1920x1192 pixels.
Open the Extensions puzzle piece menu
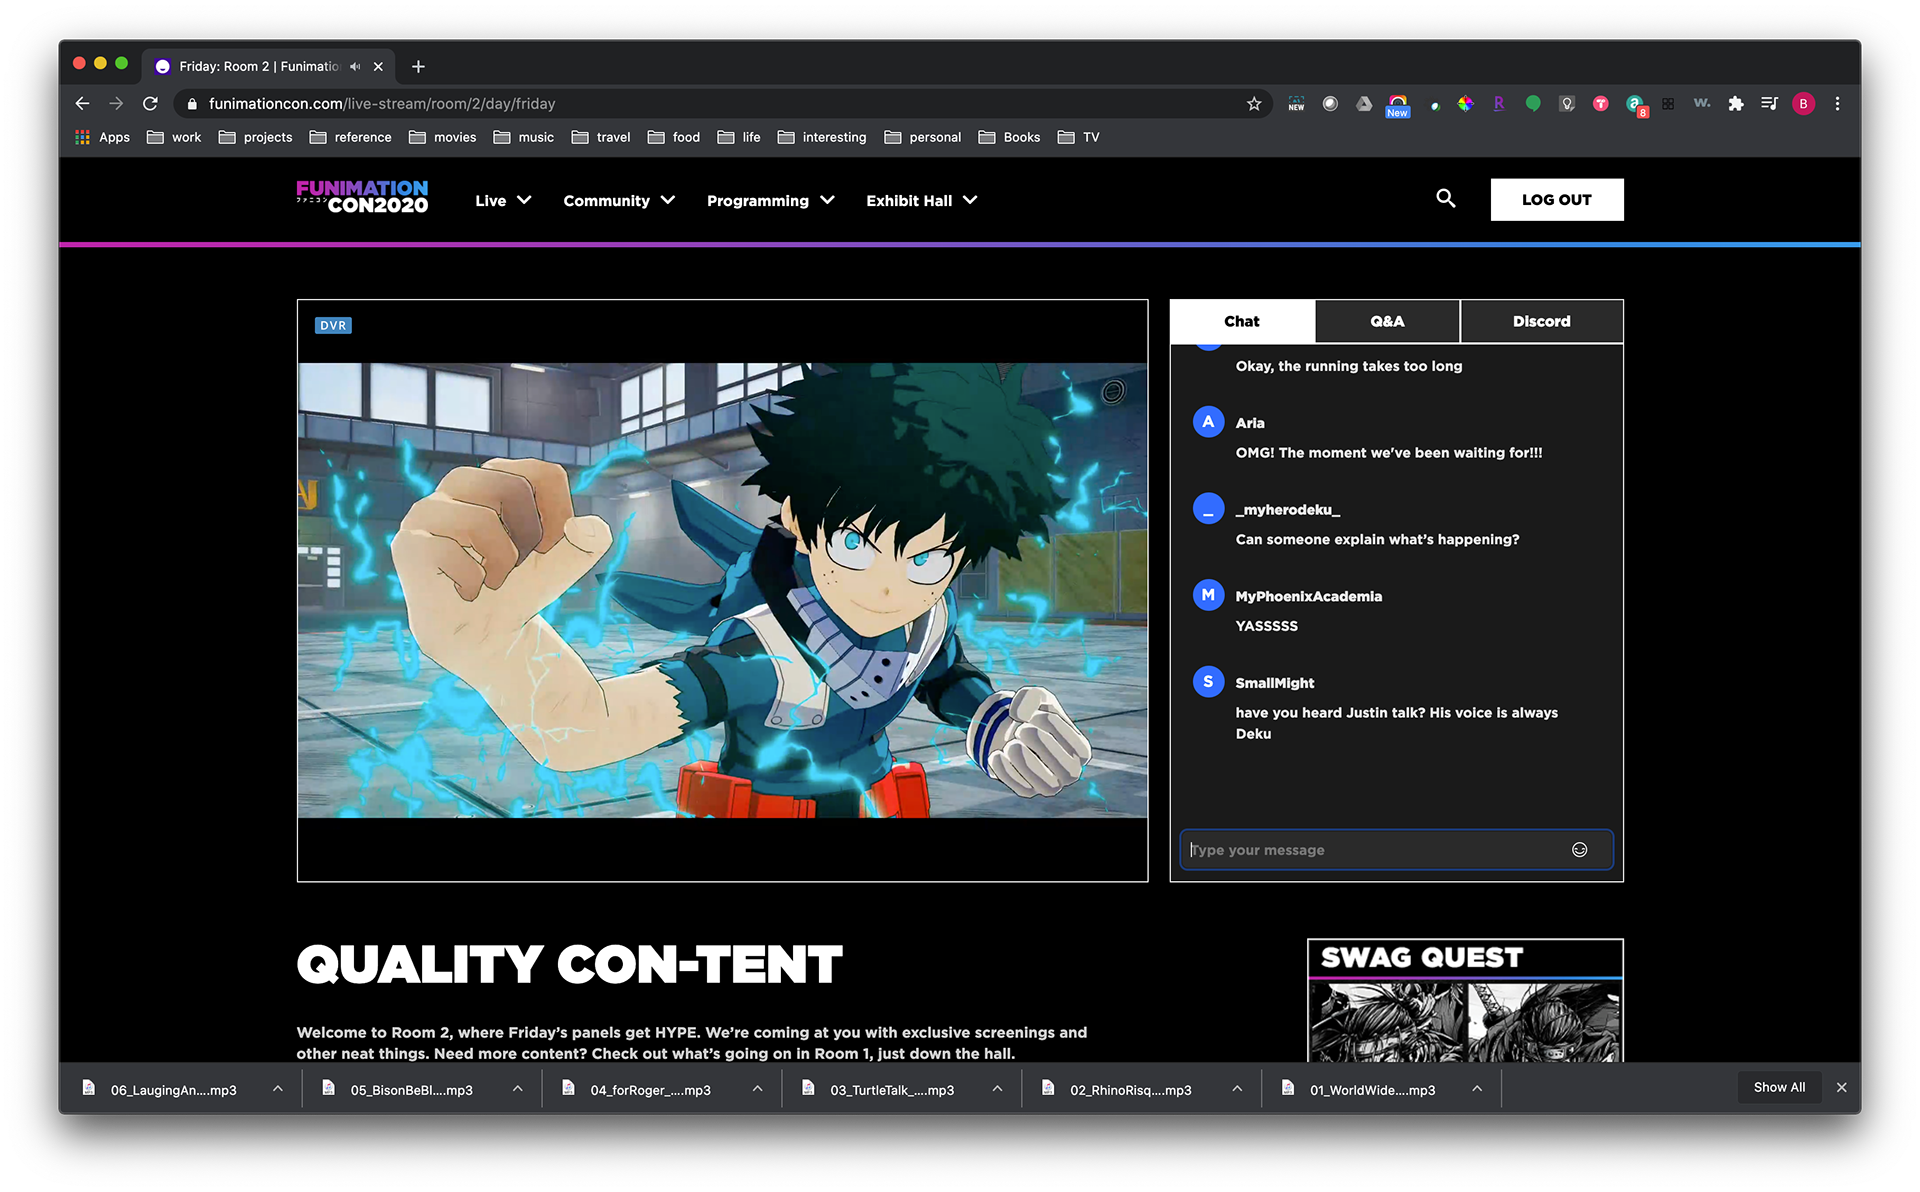(1736, 104)
